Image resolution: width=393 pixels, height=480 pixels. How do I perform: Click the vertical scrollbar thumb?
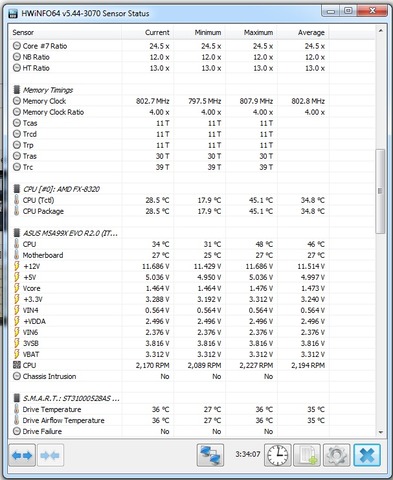pyautogui.click(x=380, y=191)
